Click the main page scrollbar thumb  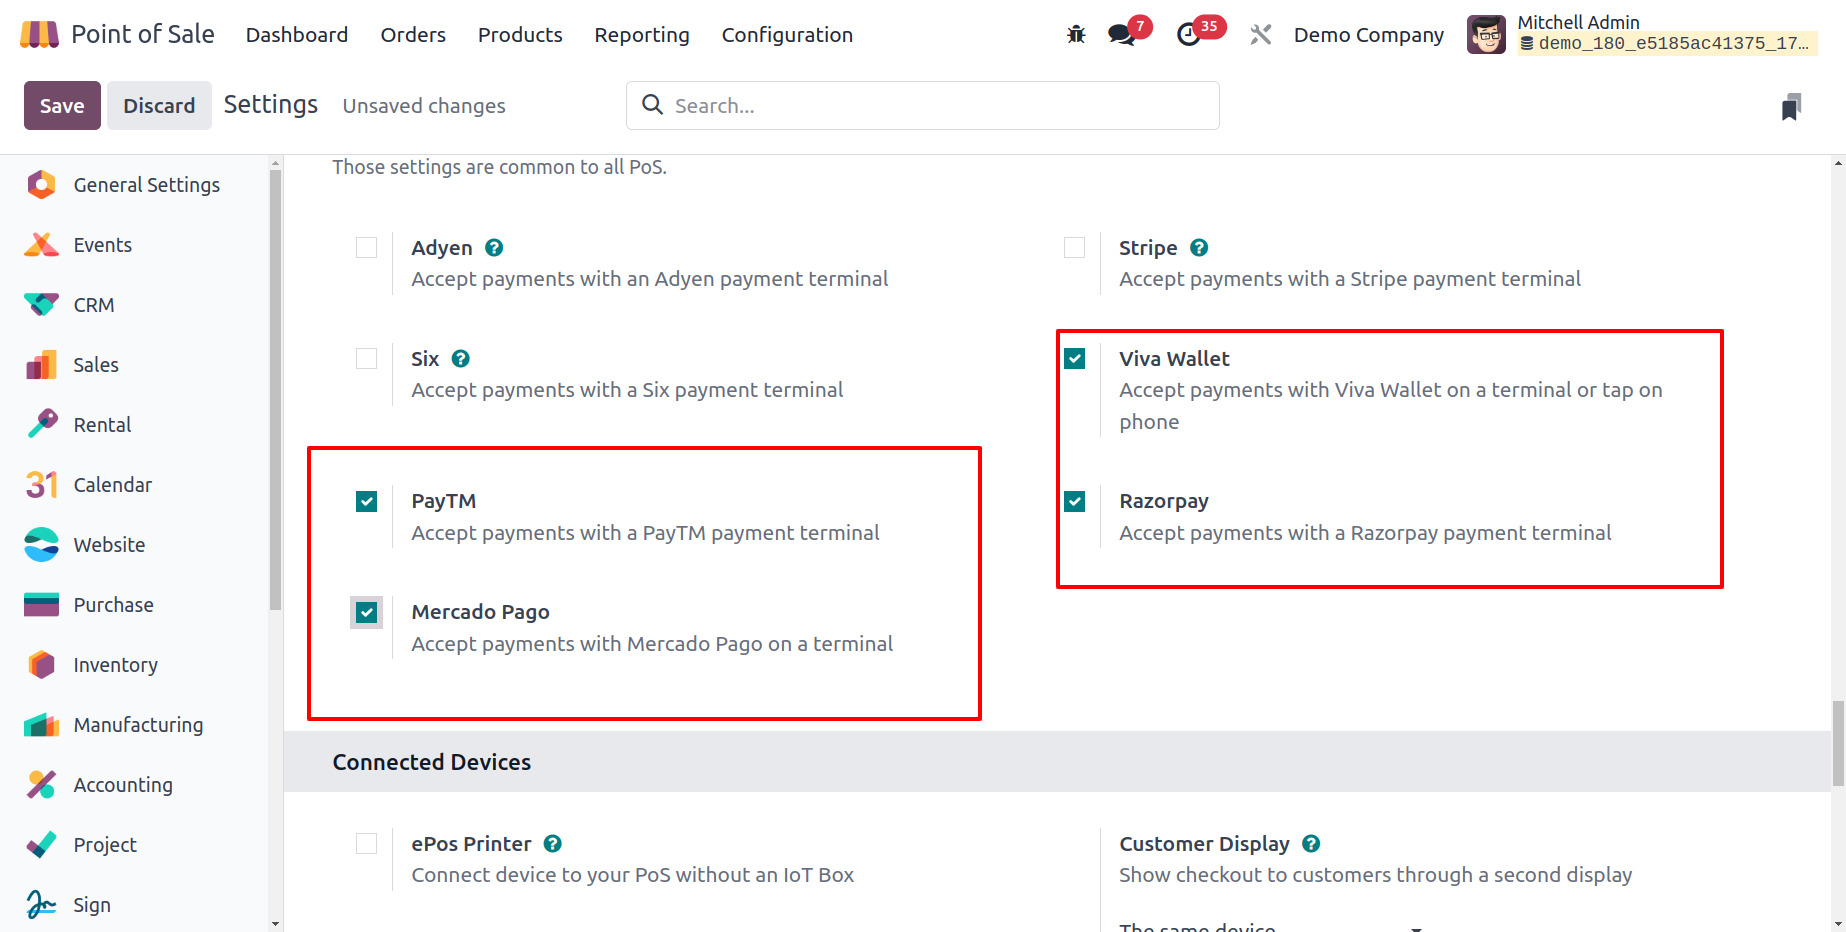click(1838, 743)
